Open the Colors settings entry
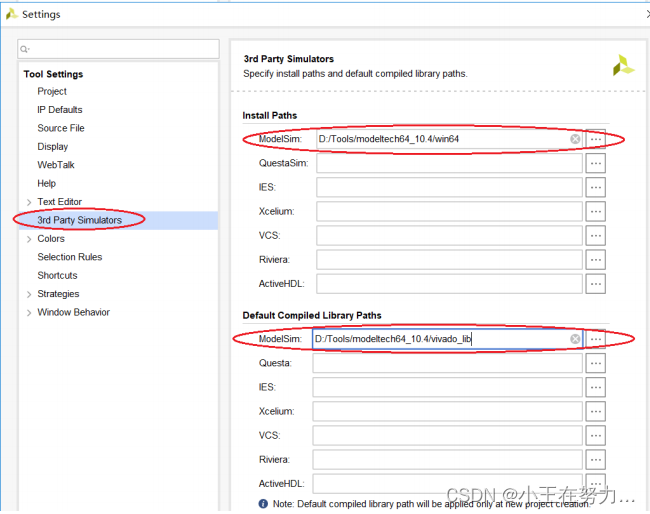Viewport: 650px width, 514px height. click(51, 238)
